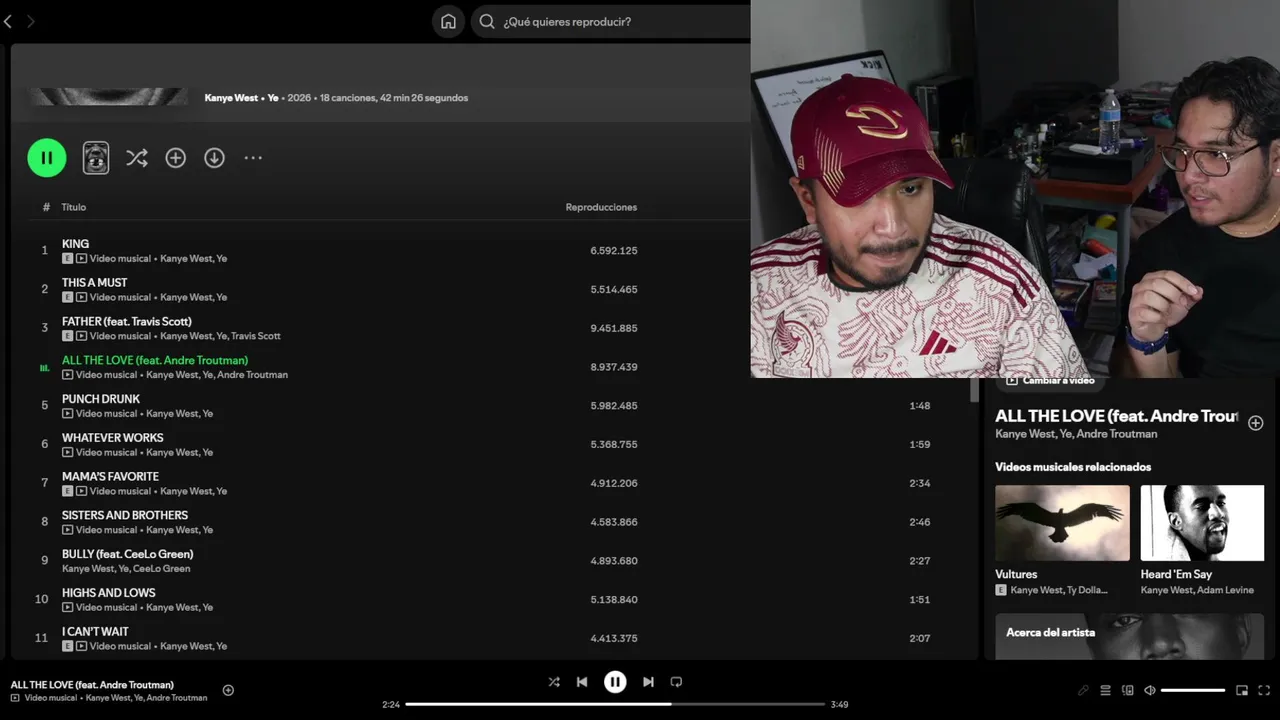Click the track list vertical scrollbar
The height and width of the screenshot is (720, 1280).
tap(974, 390)
